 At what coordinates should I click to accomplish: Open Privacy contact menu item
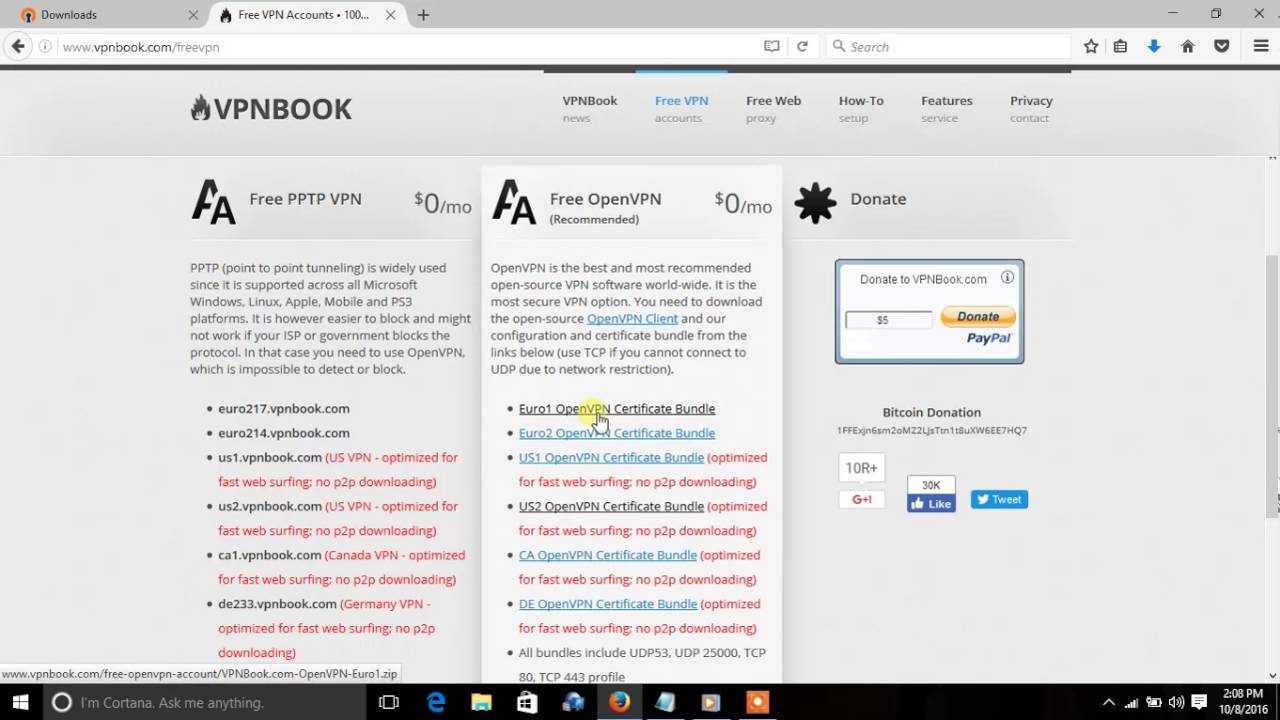1031,109
